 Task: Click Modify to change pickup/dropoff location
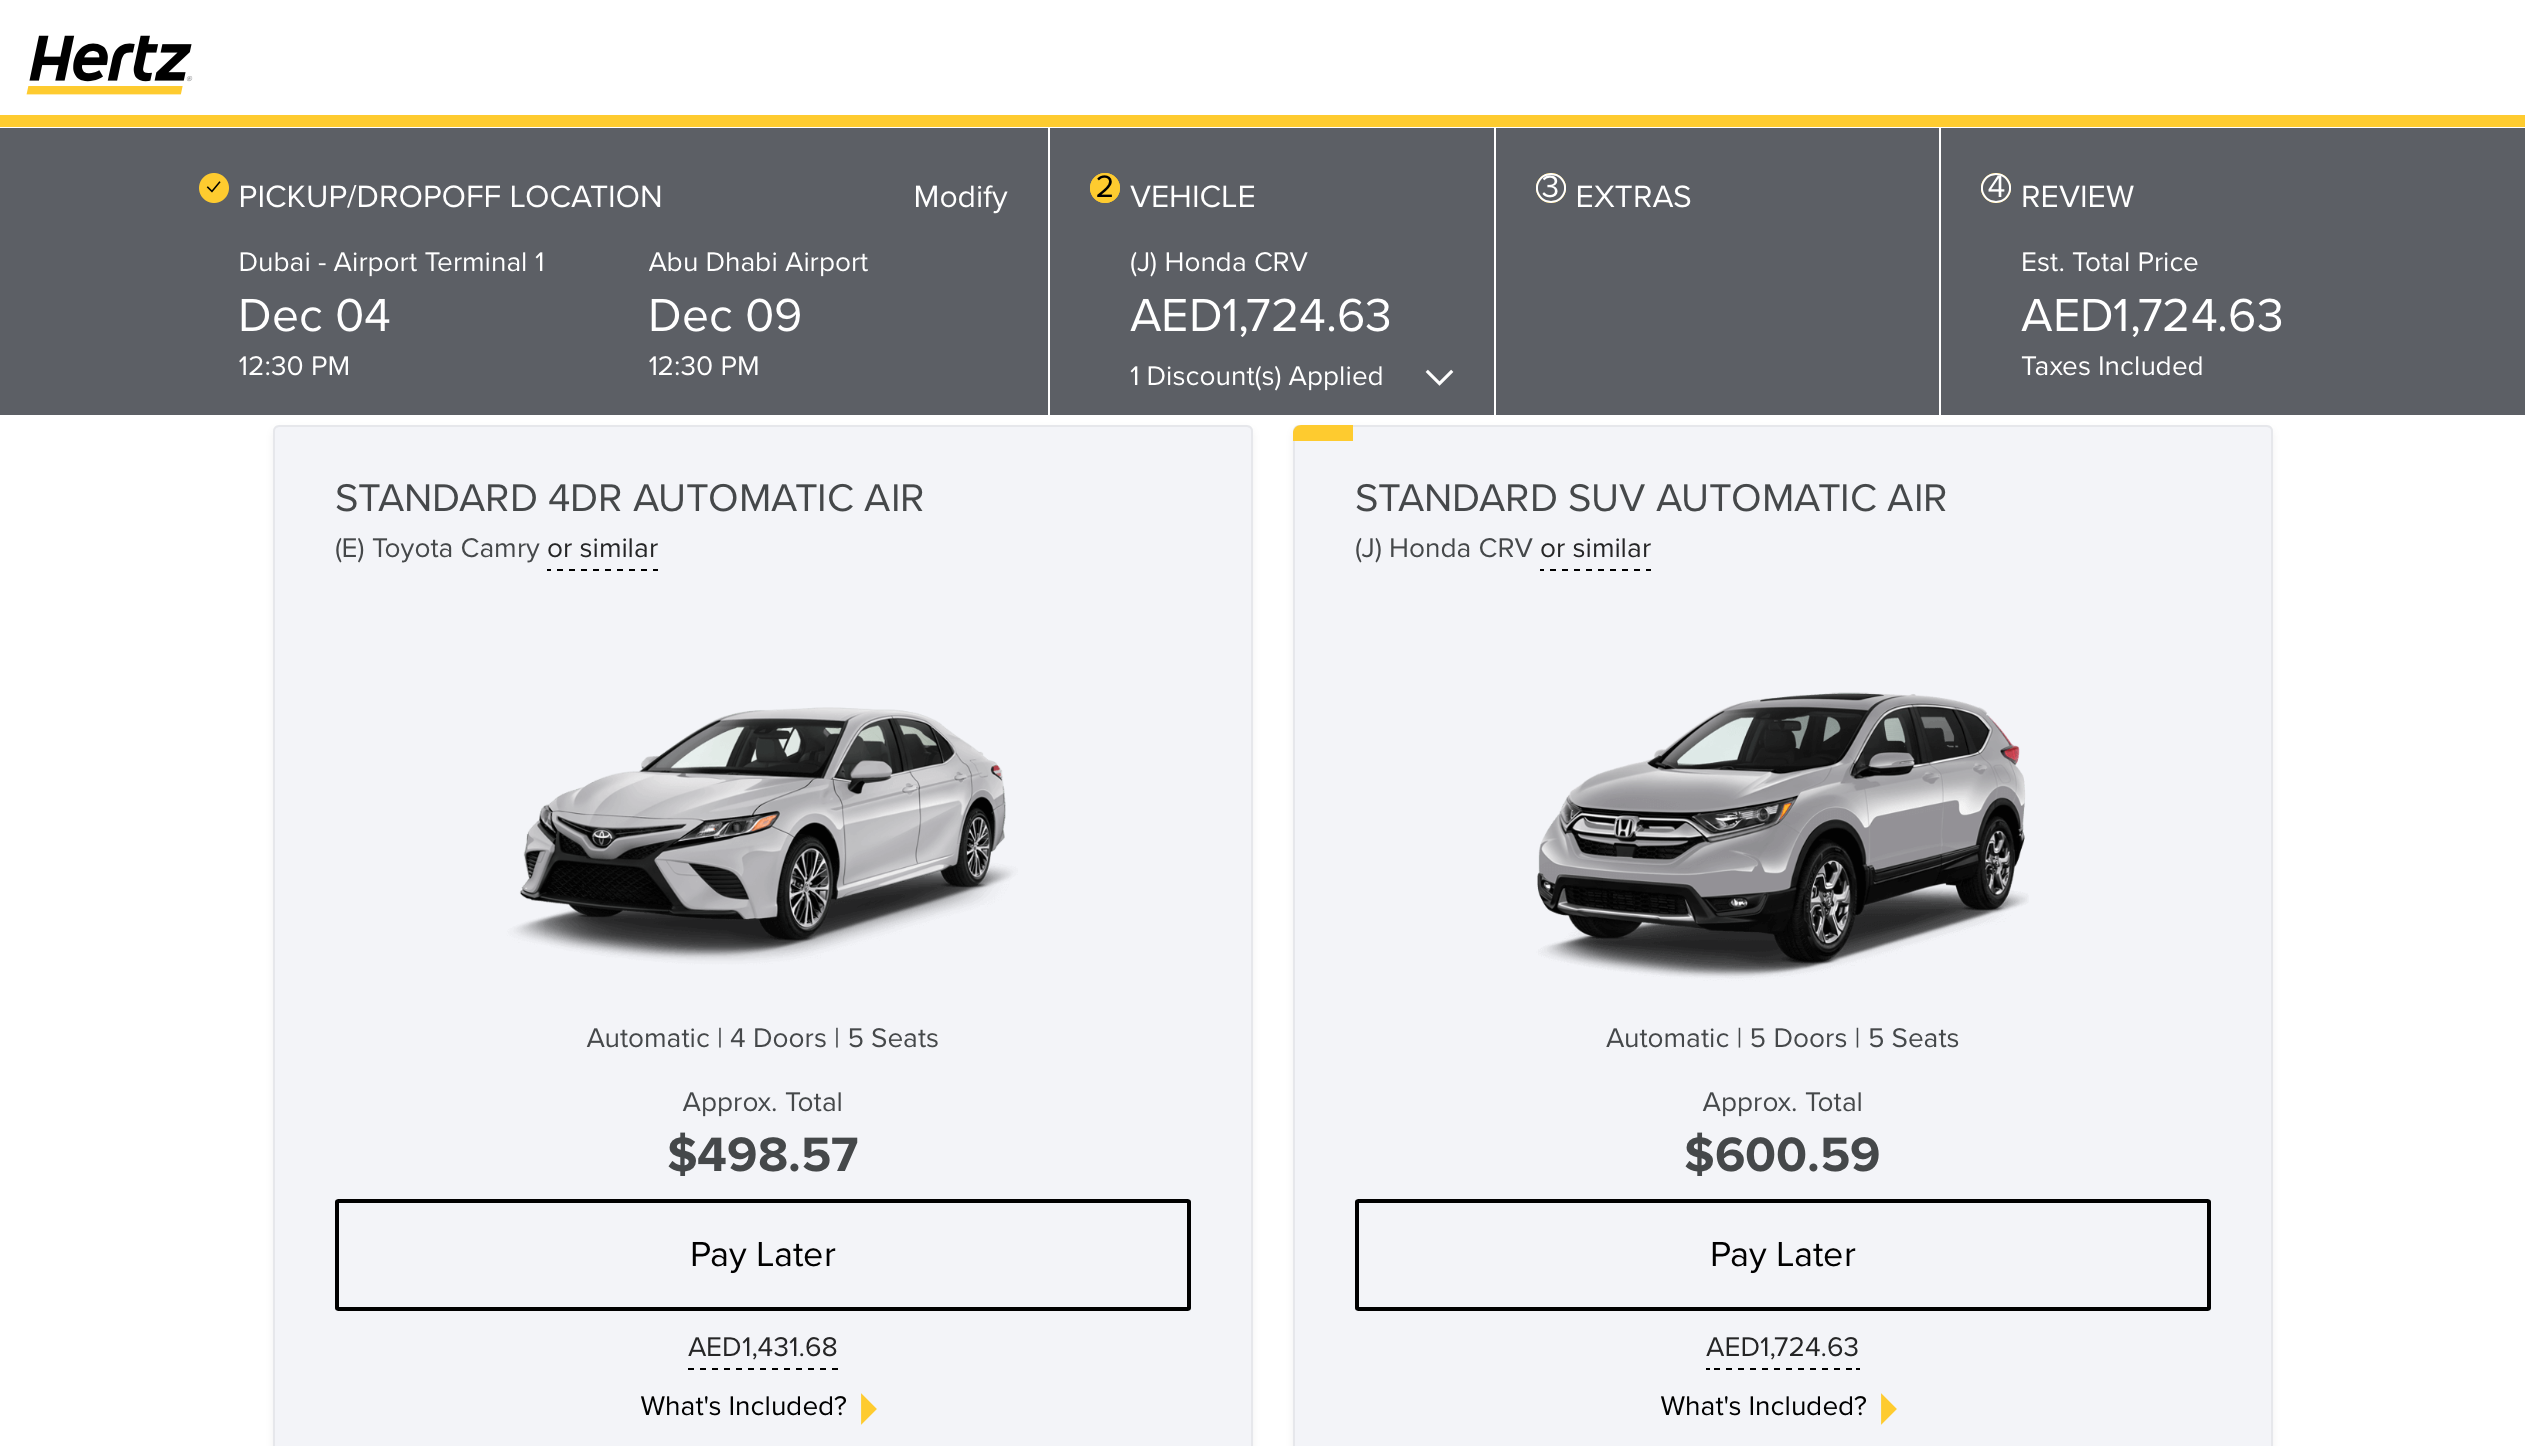click(x=960, y=197)
